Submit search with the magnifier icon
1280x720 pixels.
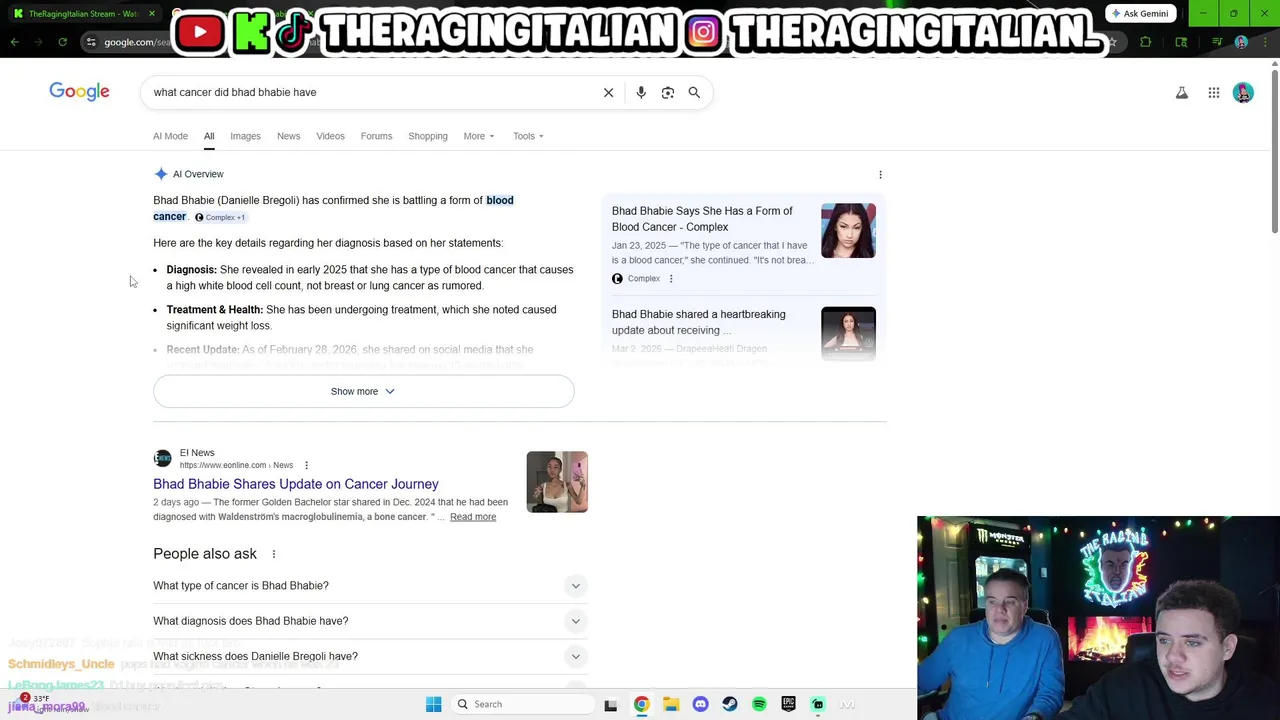click(694, 92)
